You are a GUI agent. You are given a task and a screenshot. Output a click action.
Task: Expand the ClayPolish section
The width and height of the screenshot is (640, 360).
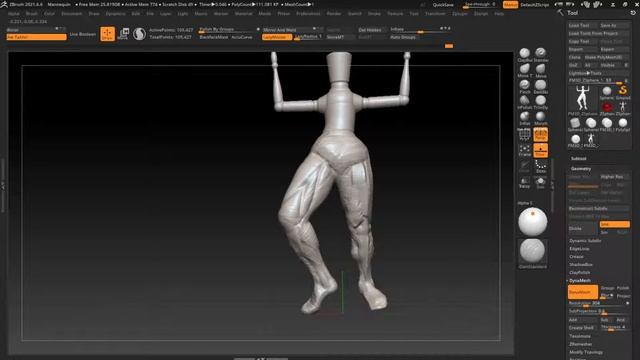[x=580, y=272]
